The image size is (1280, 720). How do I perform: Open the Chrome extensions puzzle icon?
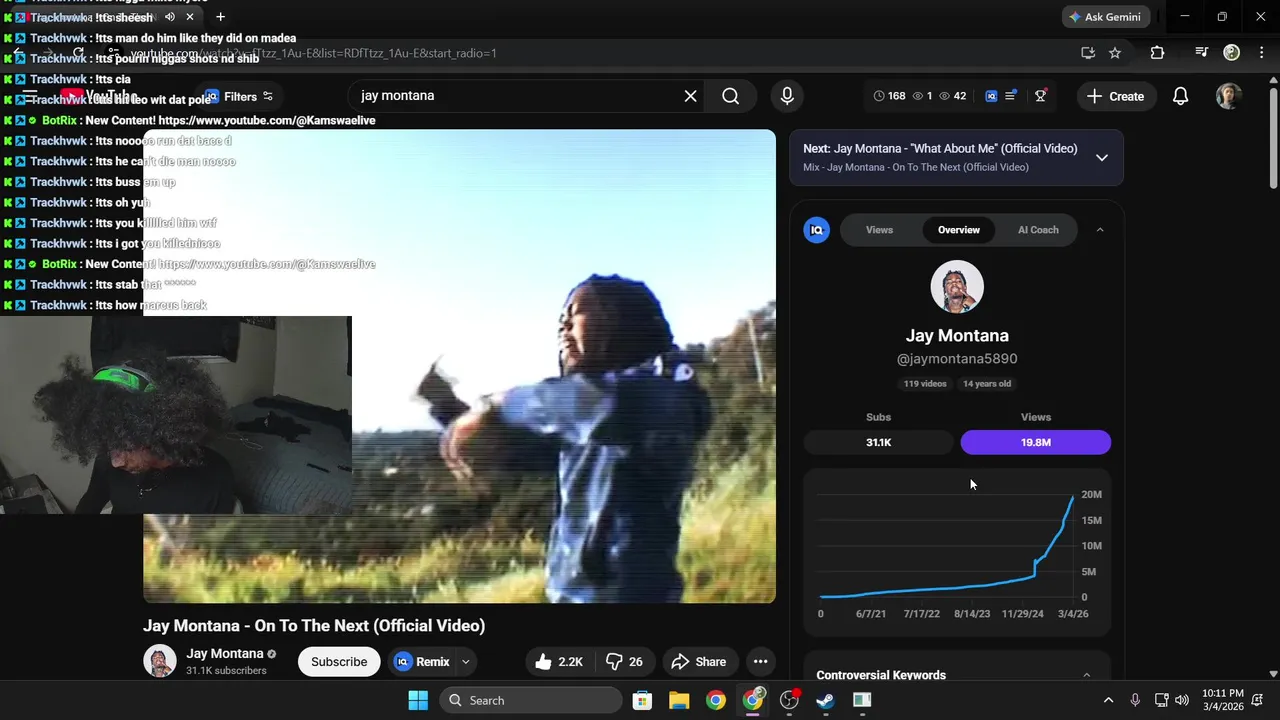(x=1157, y=53)
